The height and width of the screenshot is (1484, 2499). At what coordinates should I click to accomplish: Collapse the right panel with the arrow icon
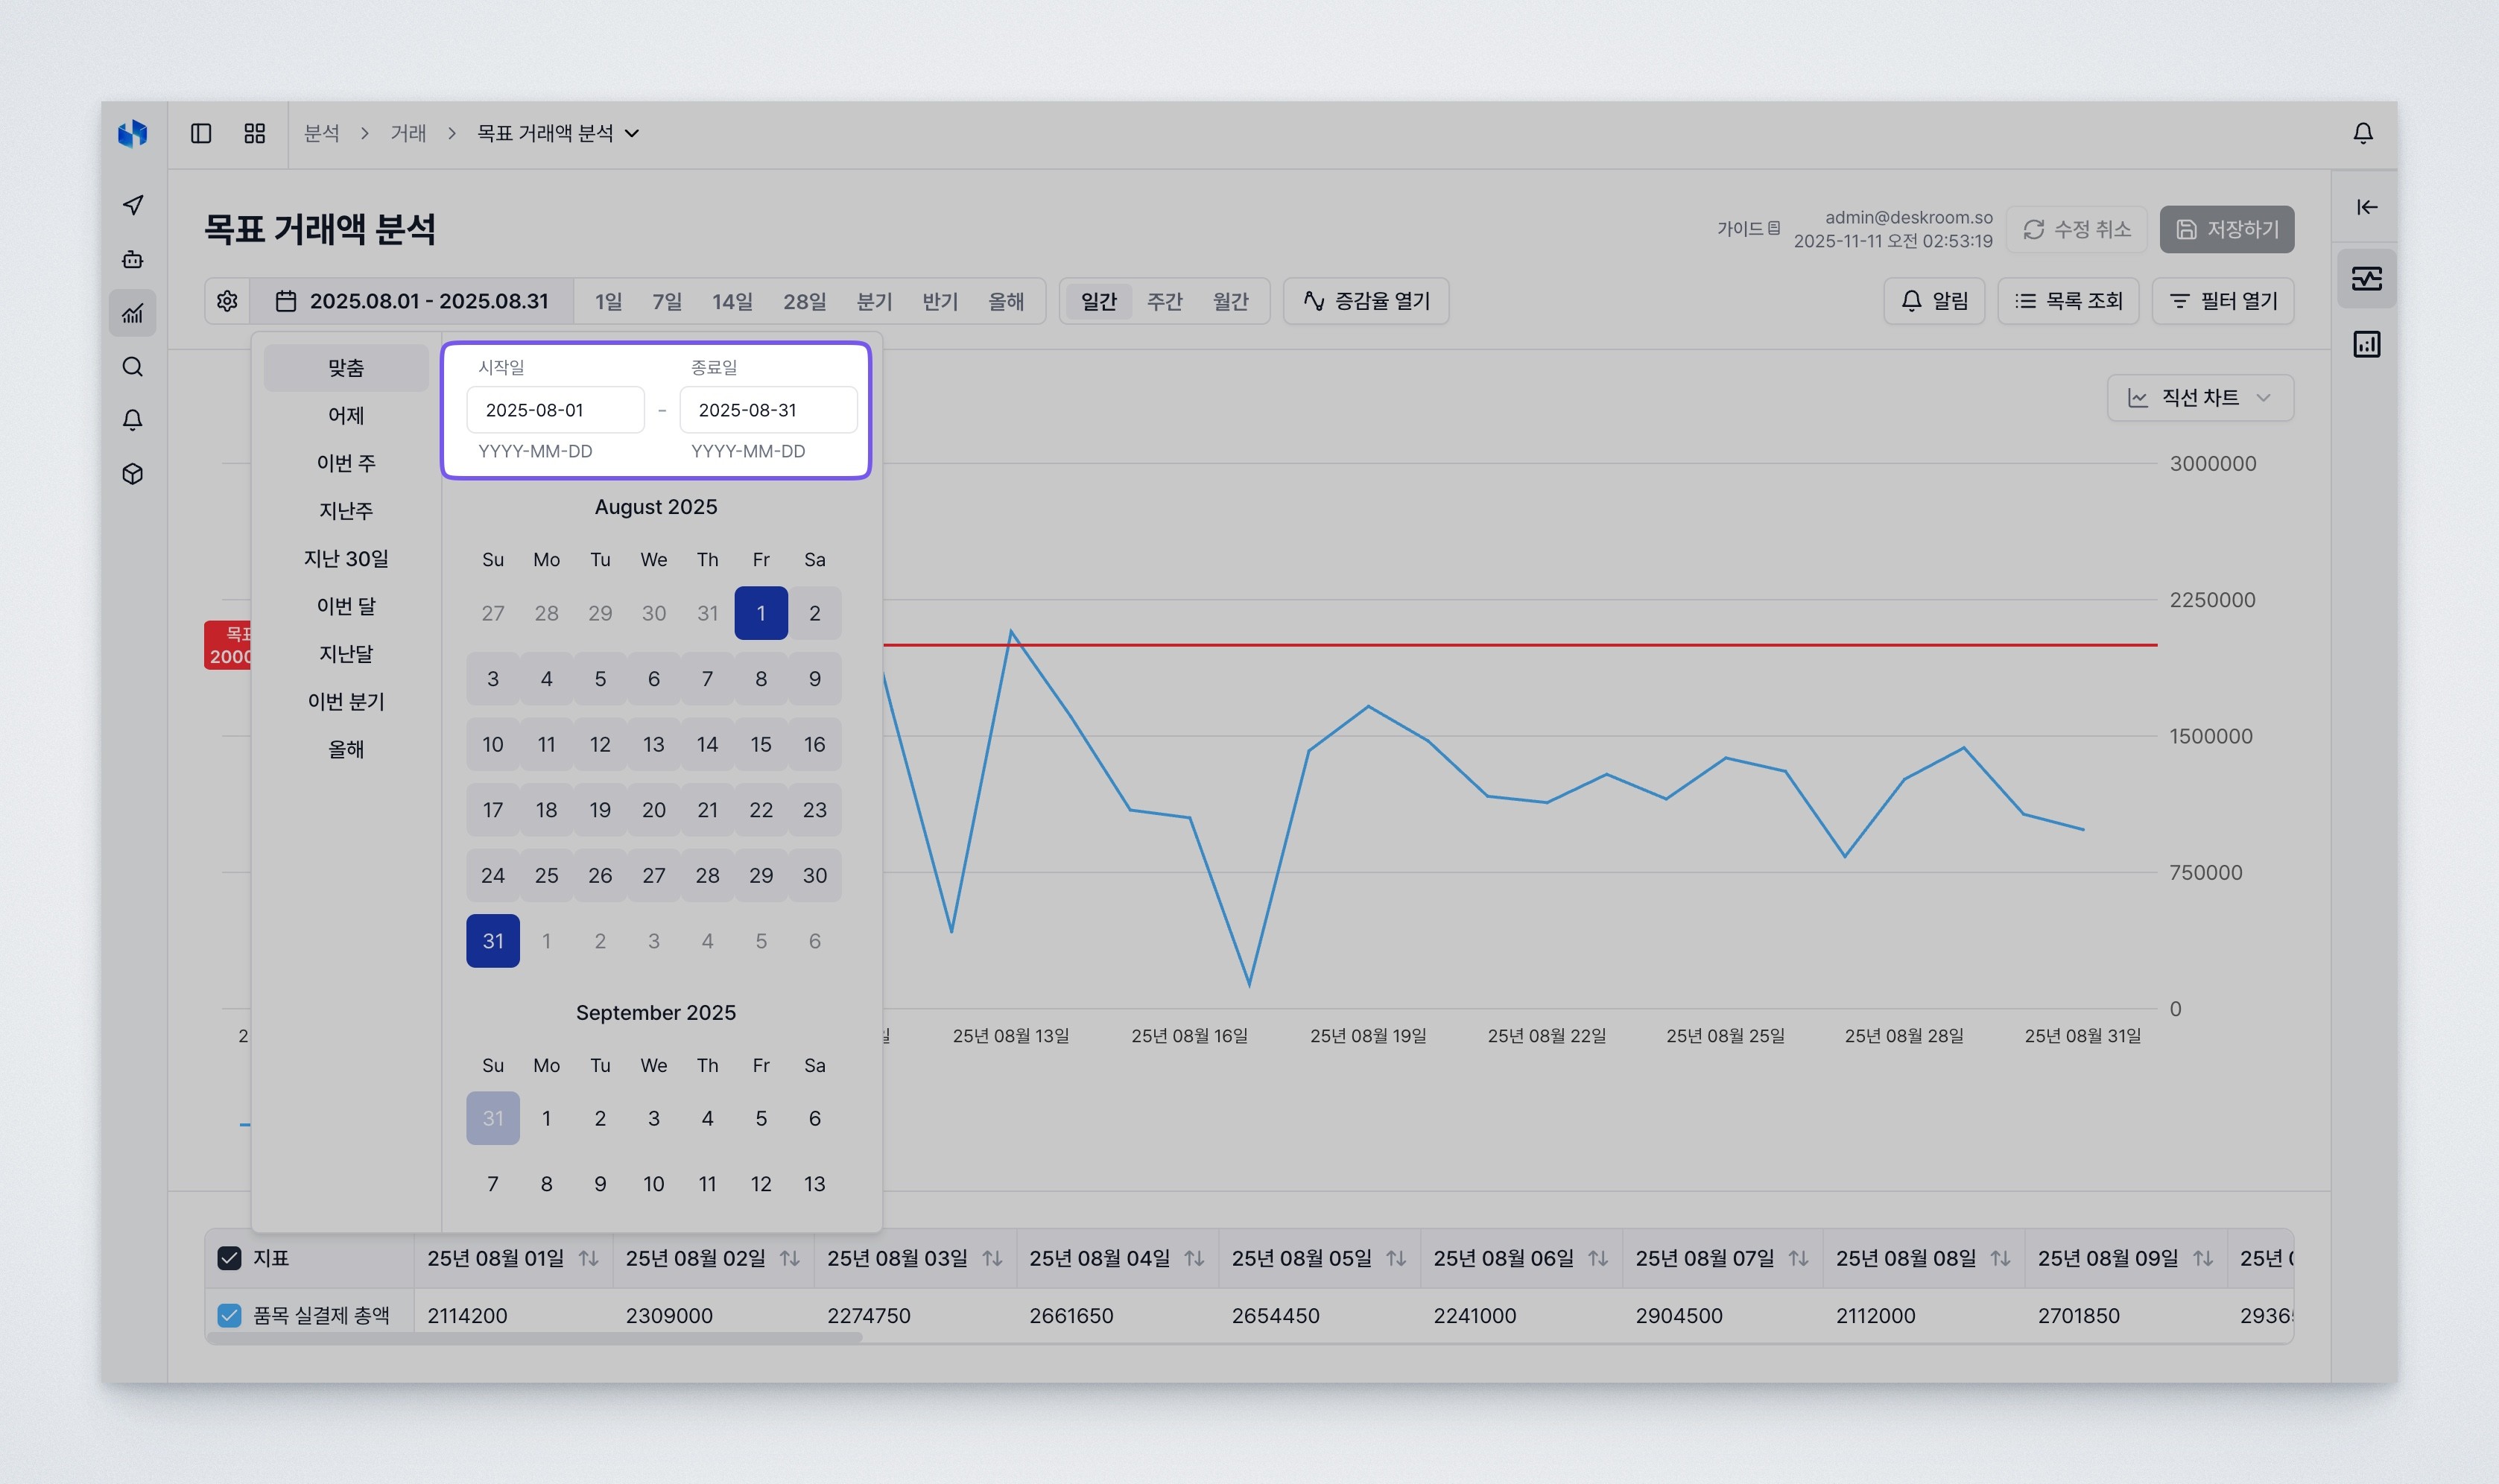2366,207
